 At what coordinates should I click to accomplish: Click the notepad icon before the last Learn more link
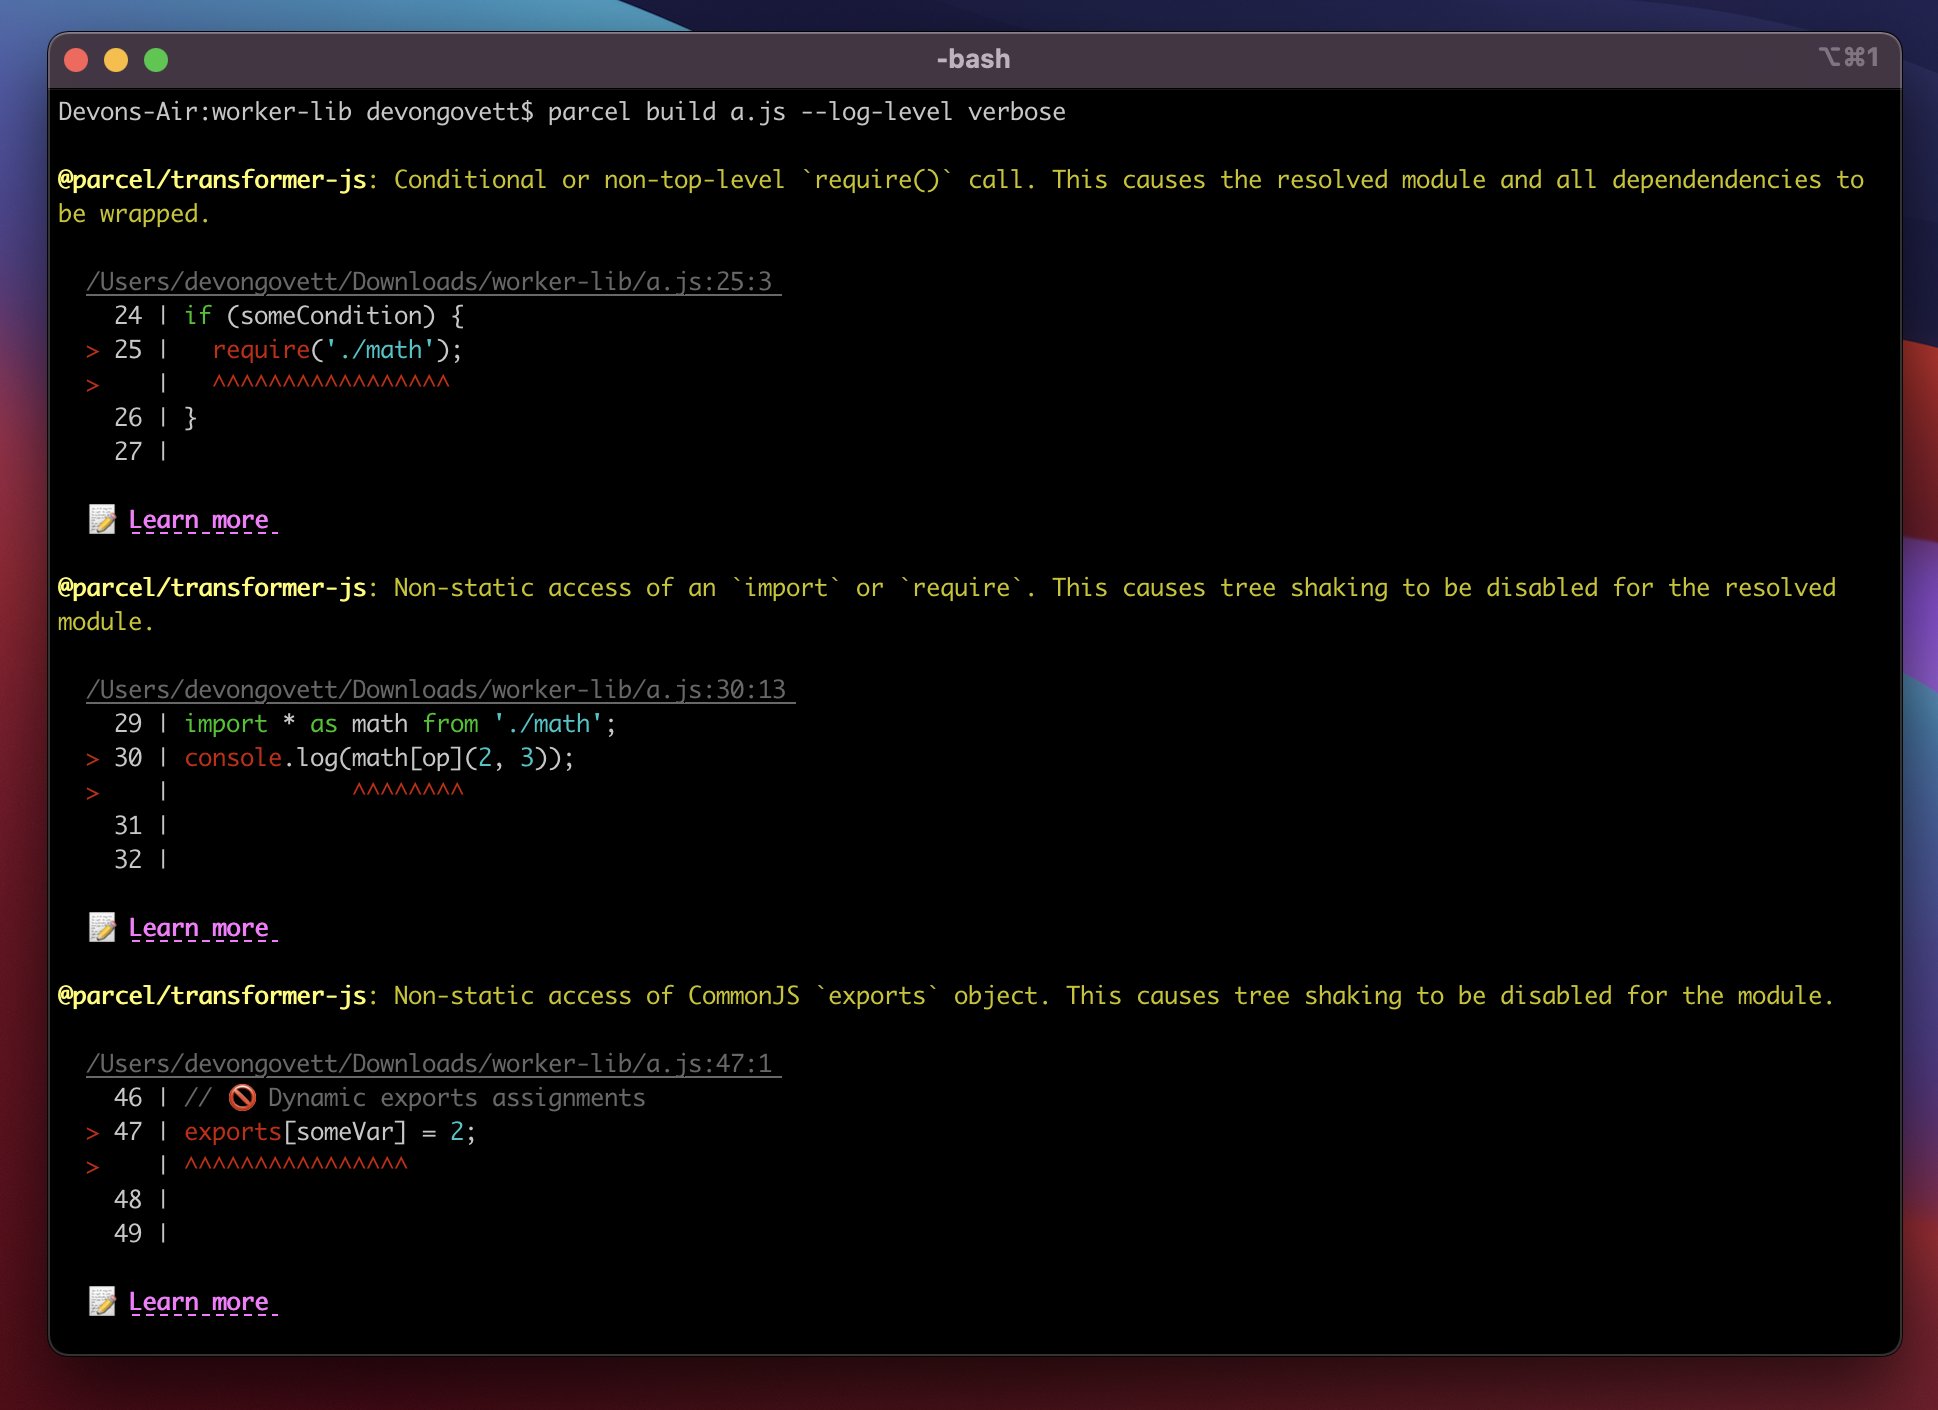click(x=103, y=1301)
